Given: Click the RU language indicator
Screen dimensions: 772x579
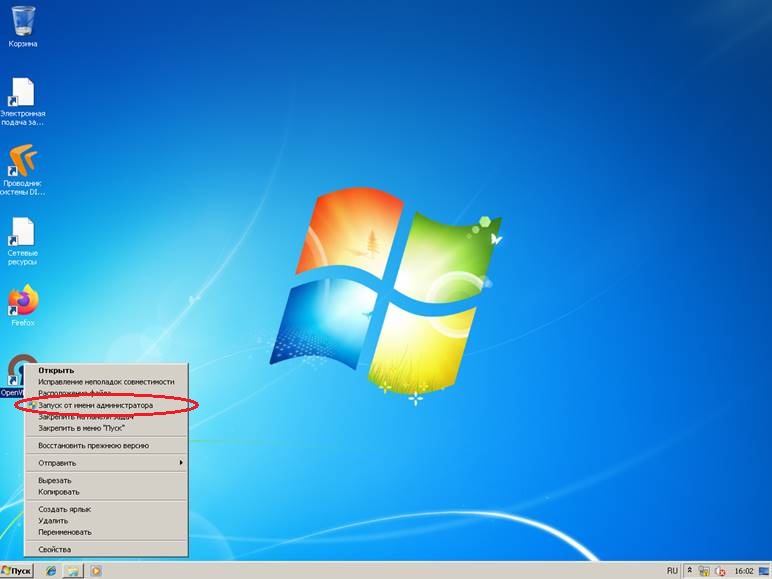Looking at the screenshot, I should tap(672, 571).
